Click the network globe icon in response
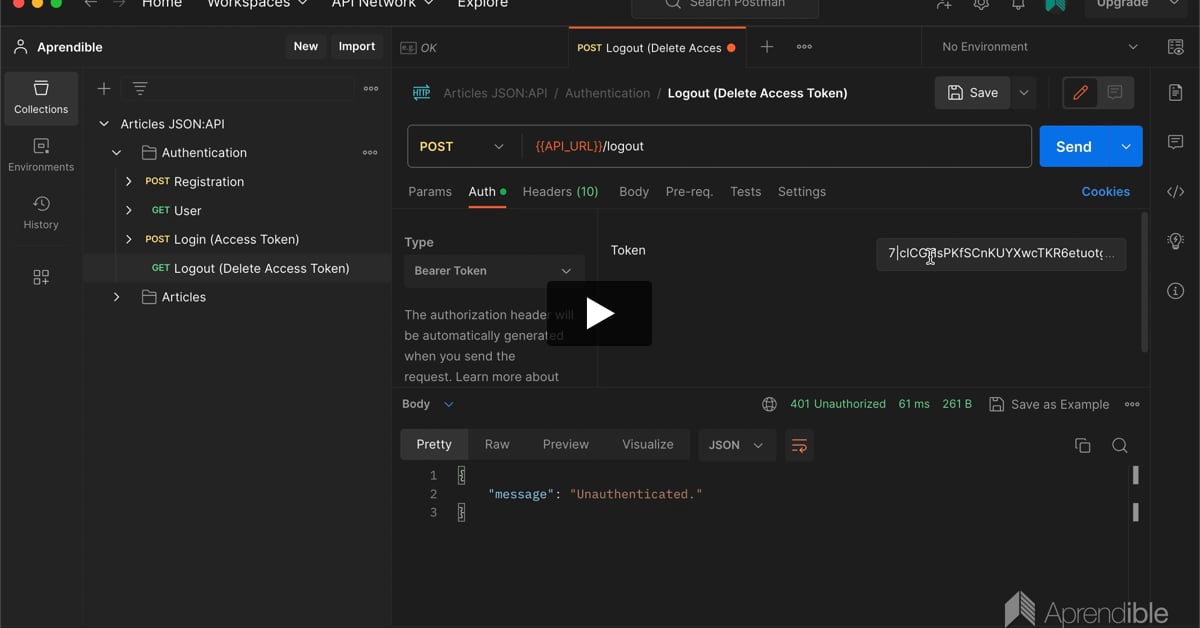The image size is (1200, 628). coord(769,404)
